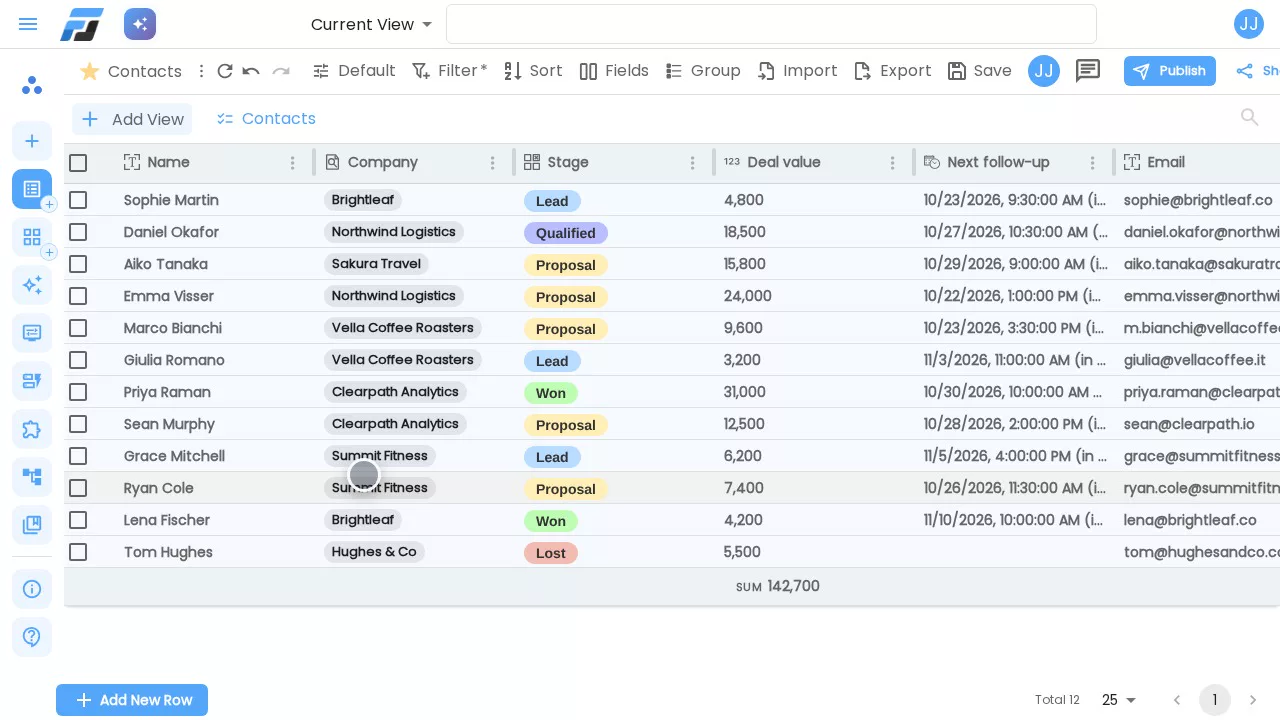Toggle the select-all header checkbox
The height and width of the screenshot is (720, 1280).
pos(78,163)
